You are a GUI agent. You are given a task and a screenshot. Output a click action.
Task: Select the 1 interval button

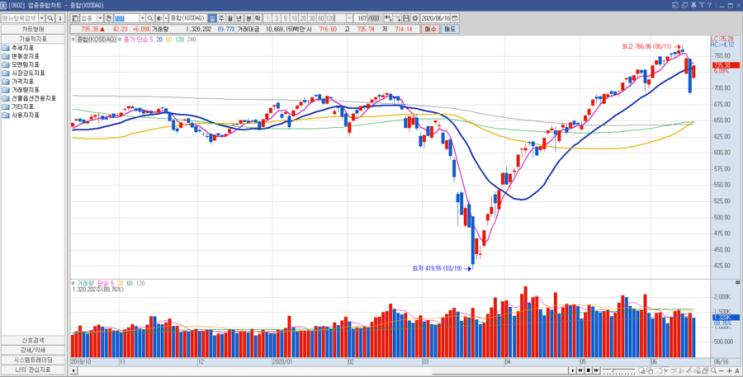[267, 18]
